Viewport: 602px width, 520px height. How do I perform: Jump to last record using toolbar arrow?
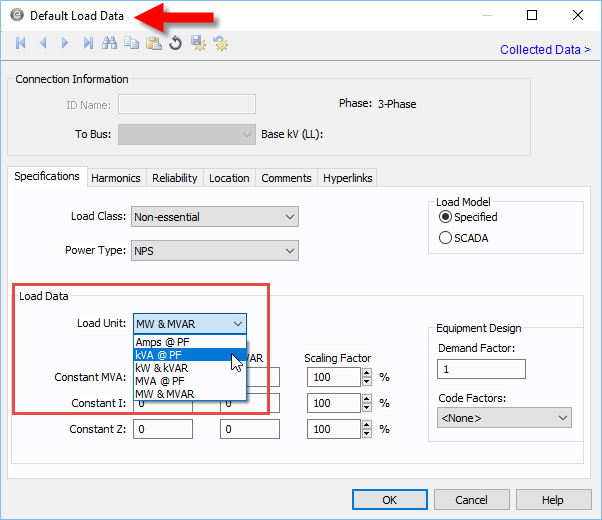tap(88, 43)
